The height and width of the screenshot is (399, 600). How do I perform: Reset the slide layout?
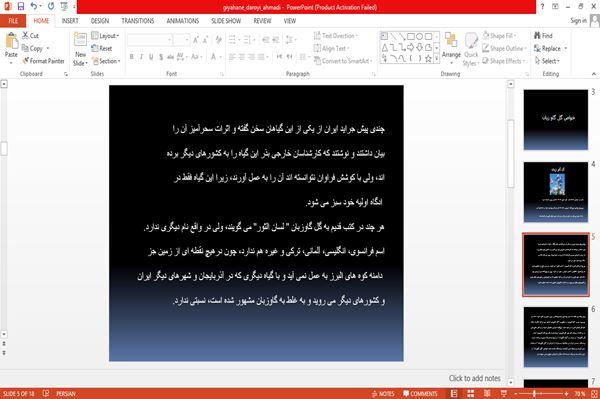[x=102, y=49]
